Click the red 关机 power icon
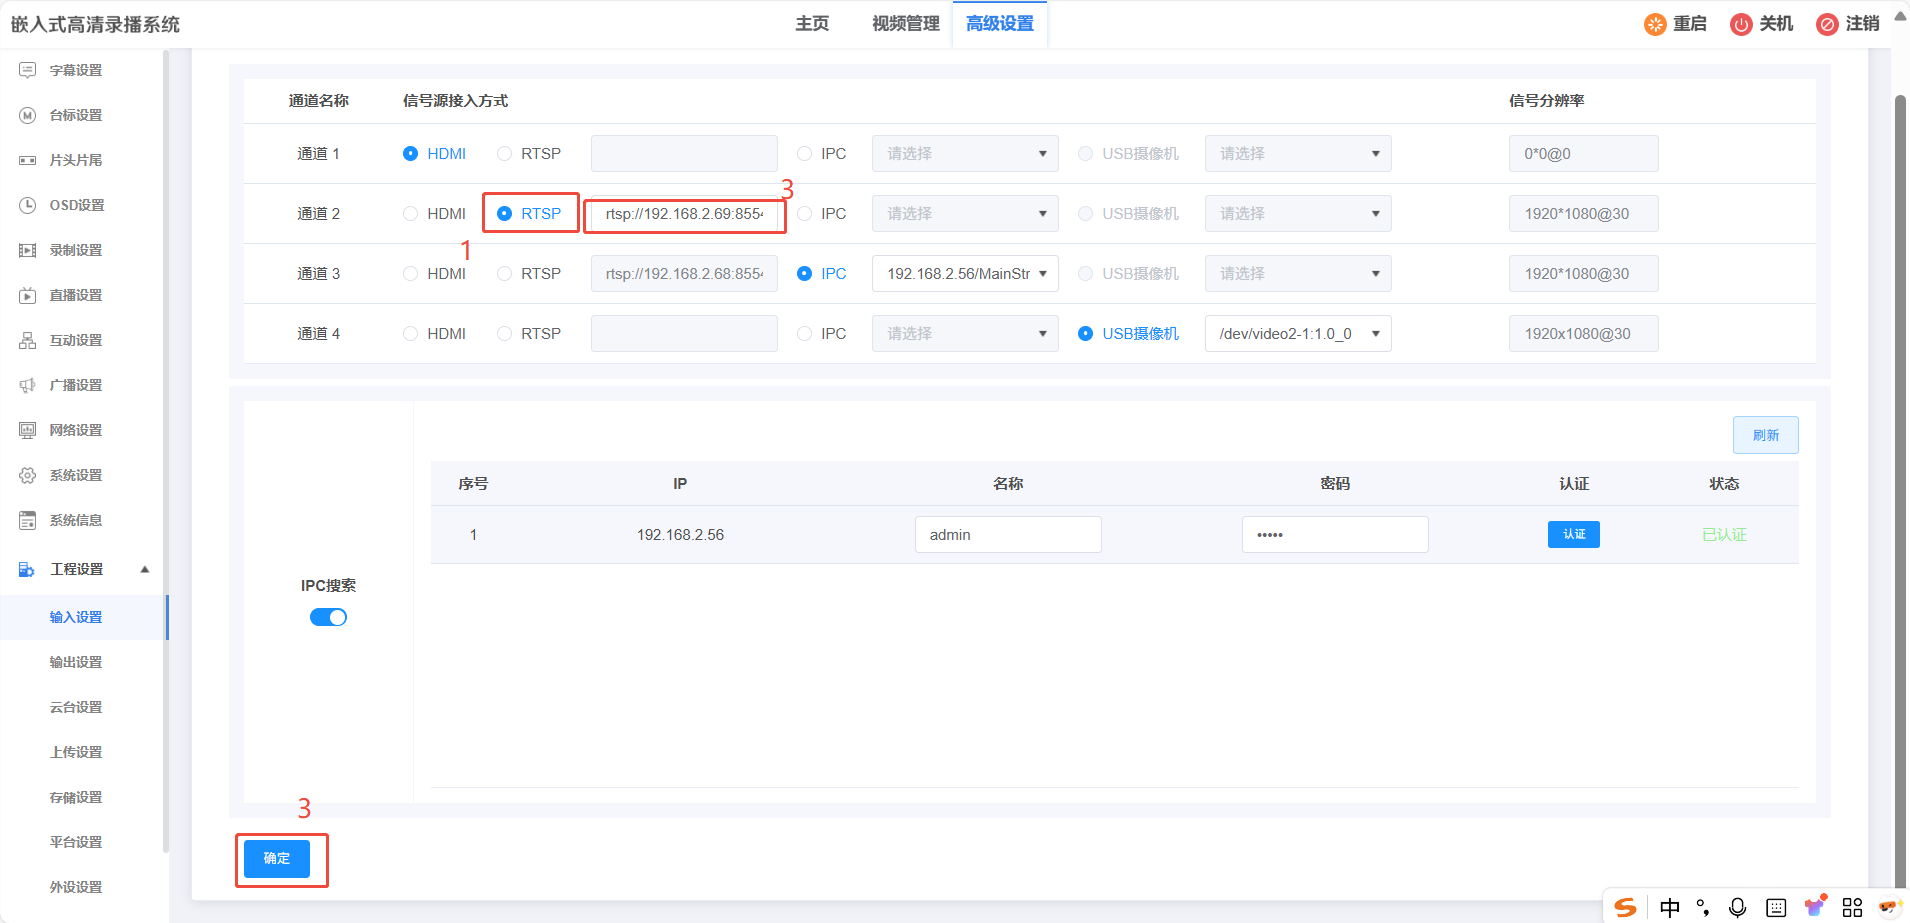The image size is (1910, 923). [1741, 24]
